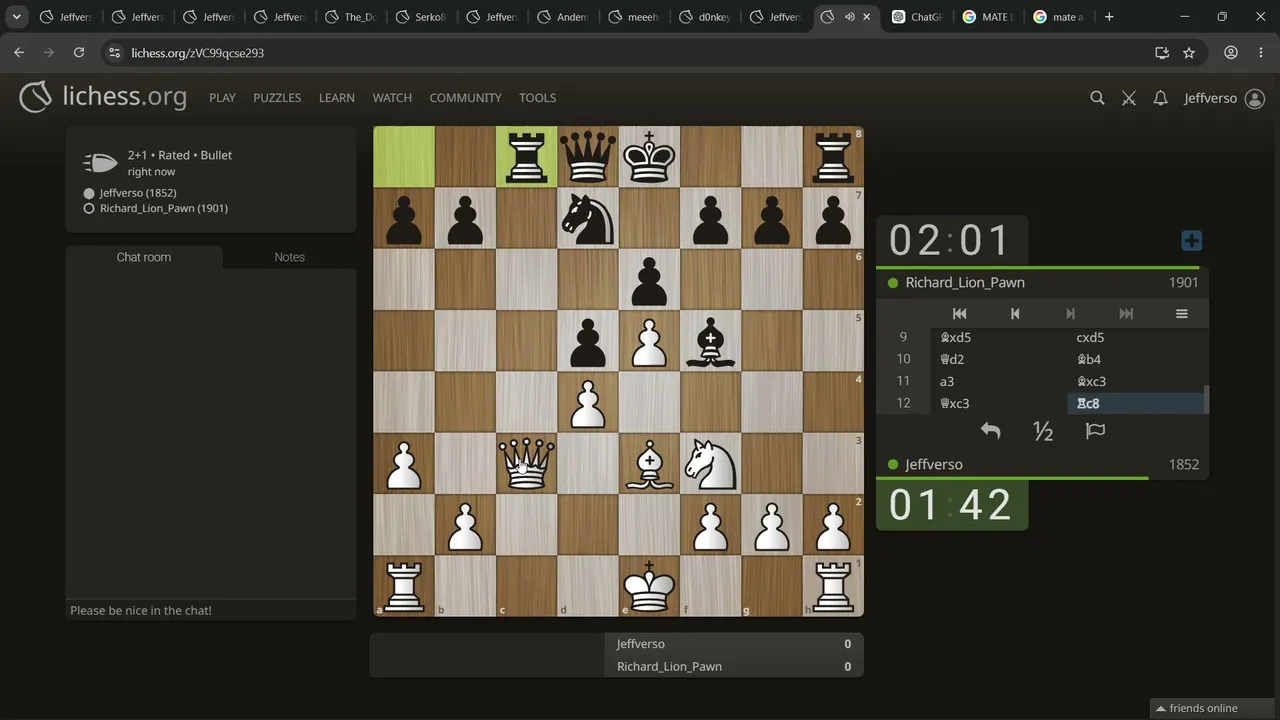Open the TOOLS menu
The height and width of the screenshot is (720, 1280).
[537, 98]
